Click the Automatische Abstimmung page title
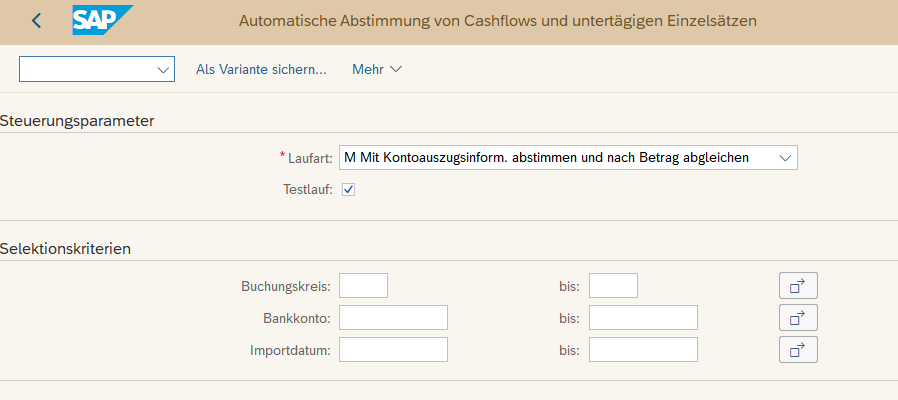 pyautogui.click(x=498, y=21)
